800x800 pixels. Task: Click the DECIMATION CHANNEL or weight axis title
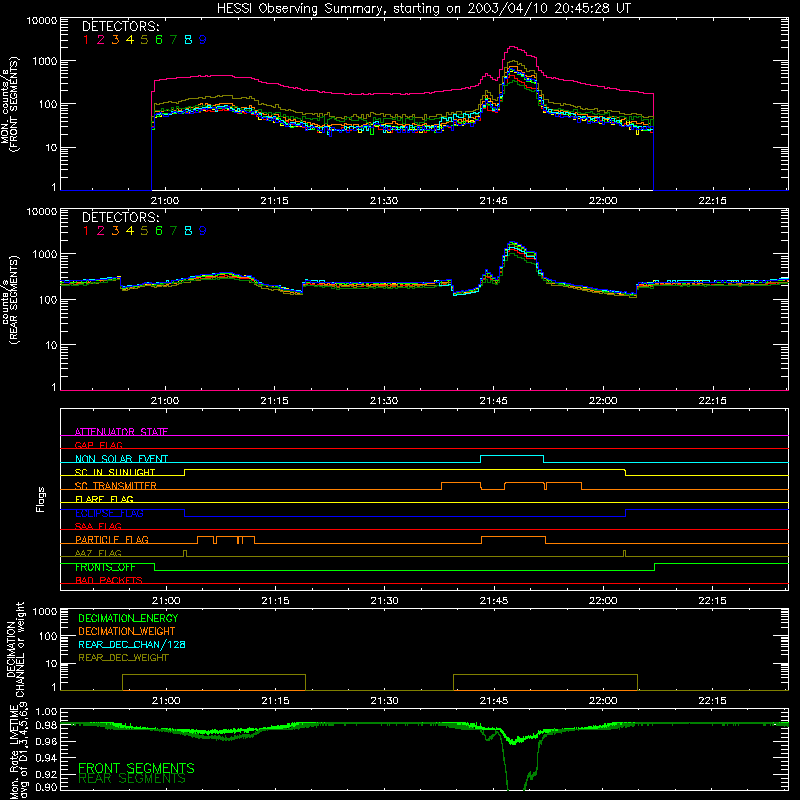coord(15,649)
